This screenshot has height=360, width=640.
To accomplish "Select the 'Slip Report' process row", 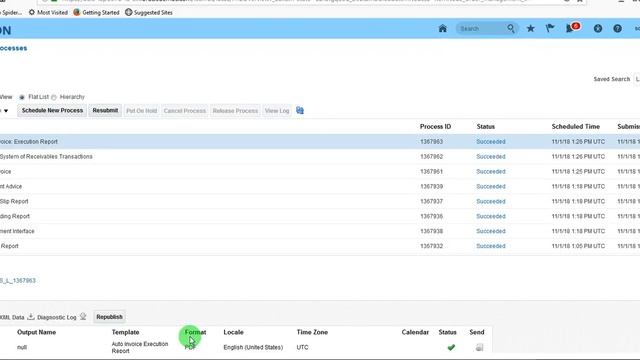I will coord(320,201).
